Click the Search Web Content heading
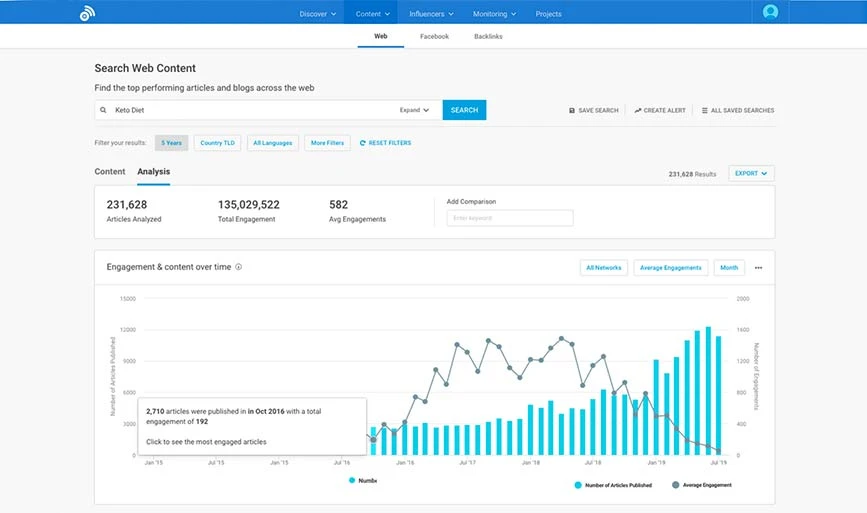This screenshot has width=867, height=513. coord(145,68)
